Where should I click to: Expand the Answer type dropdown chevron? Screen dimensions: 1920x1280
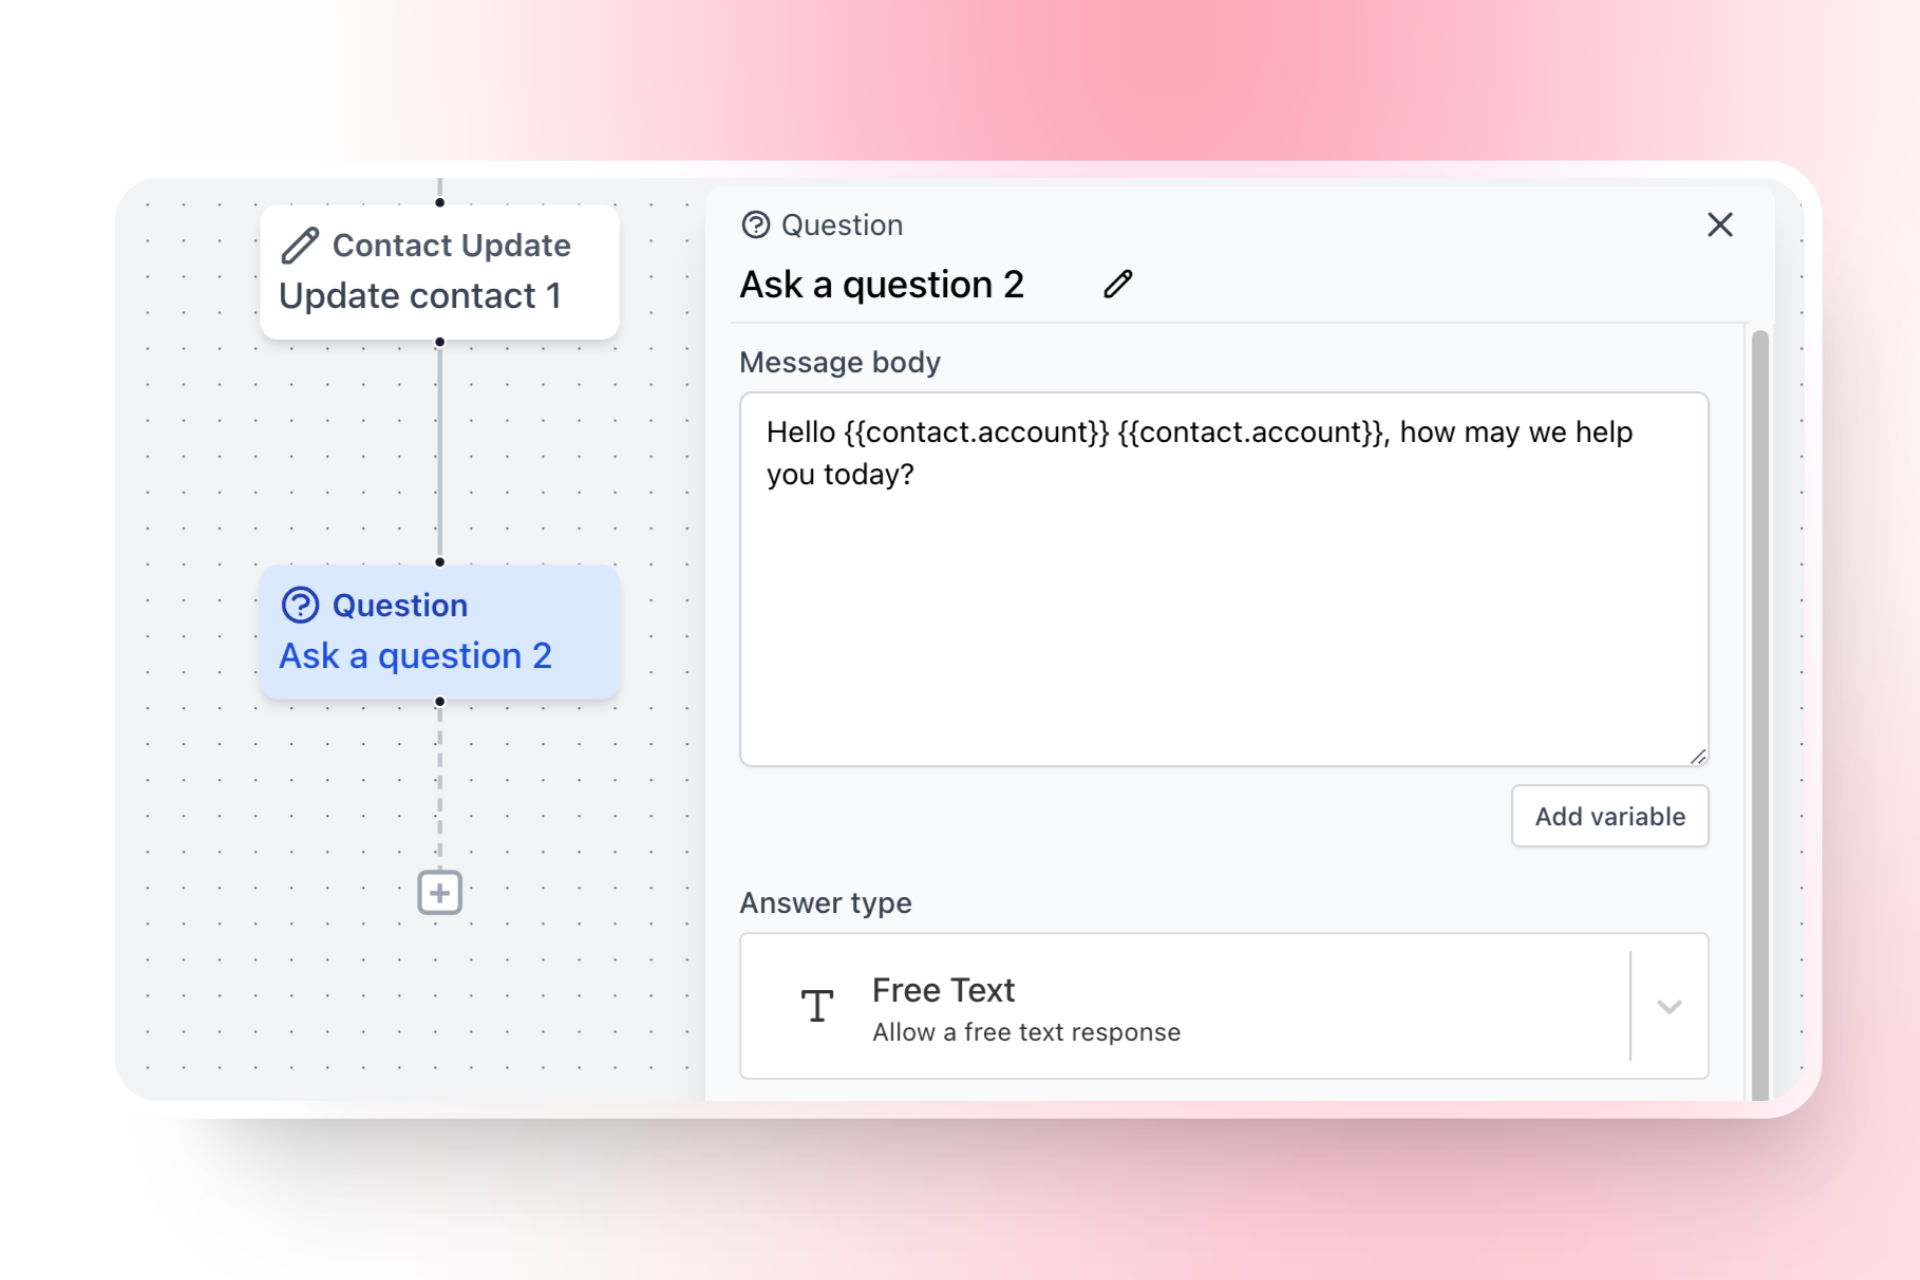point(1669,1006)
